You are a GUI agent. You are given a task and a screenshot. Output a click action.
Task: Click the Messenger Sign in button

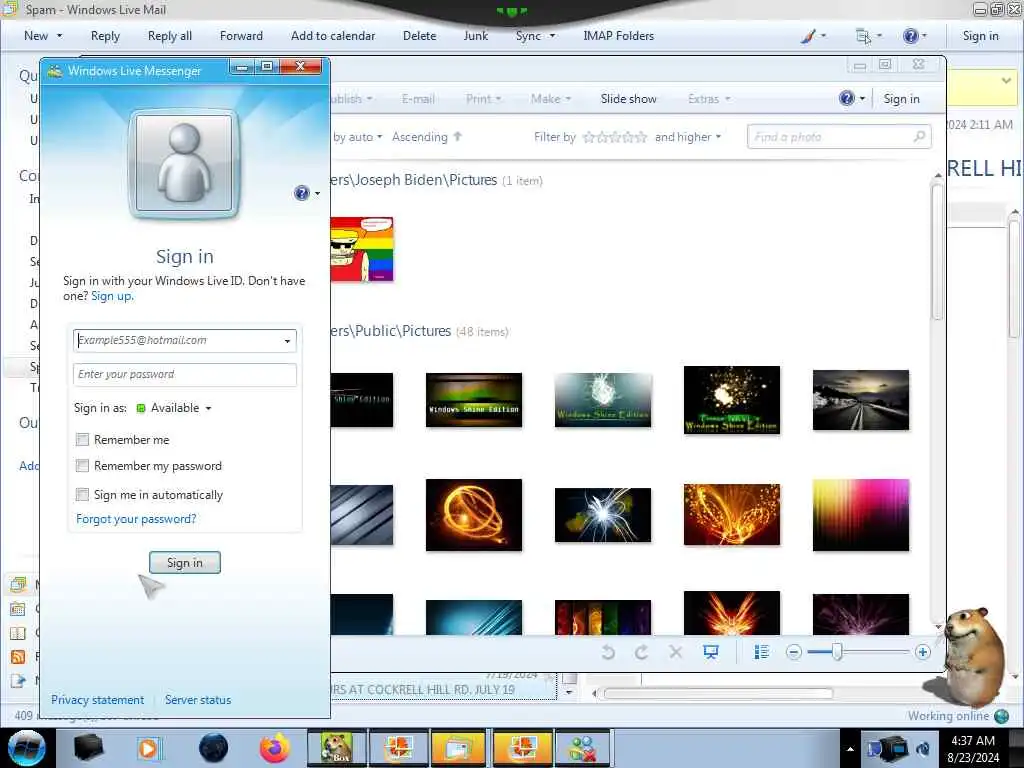(185, 562)
